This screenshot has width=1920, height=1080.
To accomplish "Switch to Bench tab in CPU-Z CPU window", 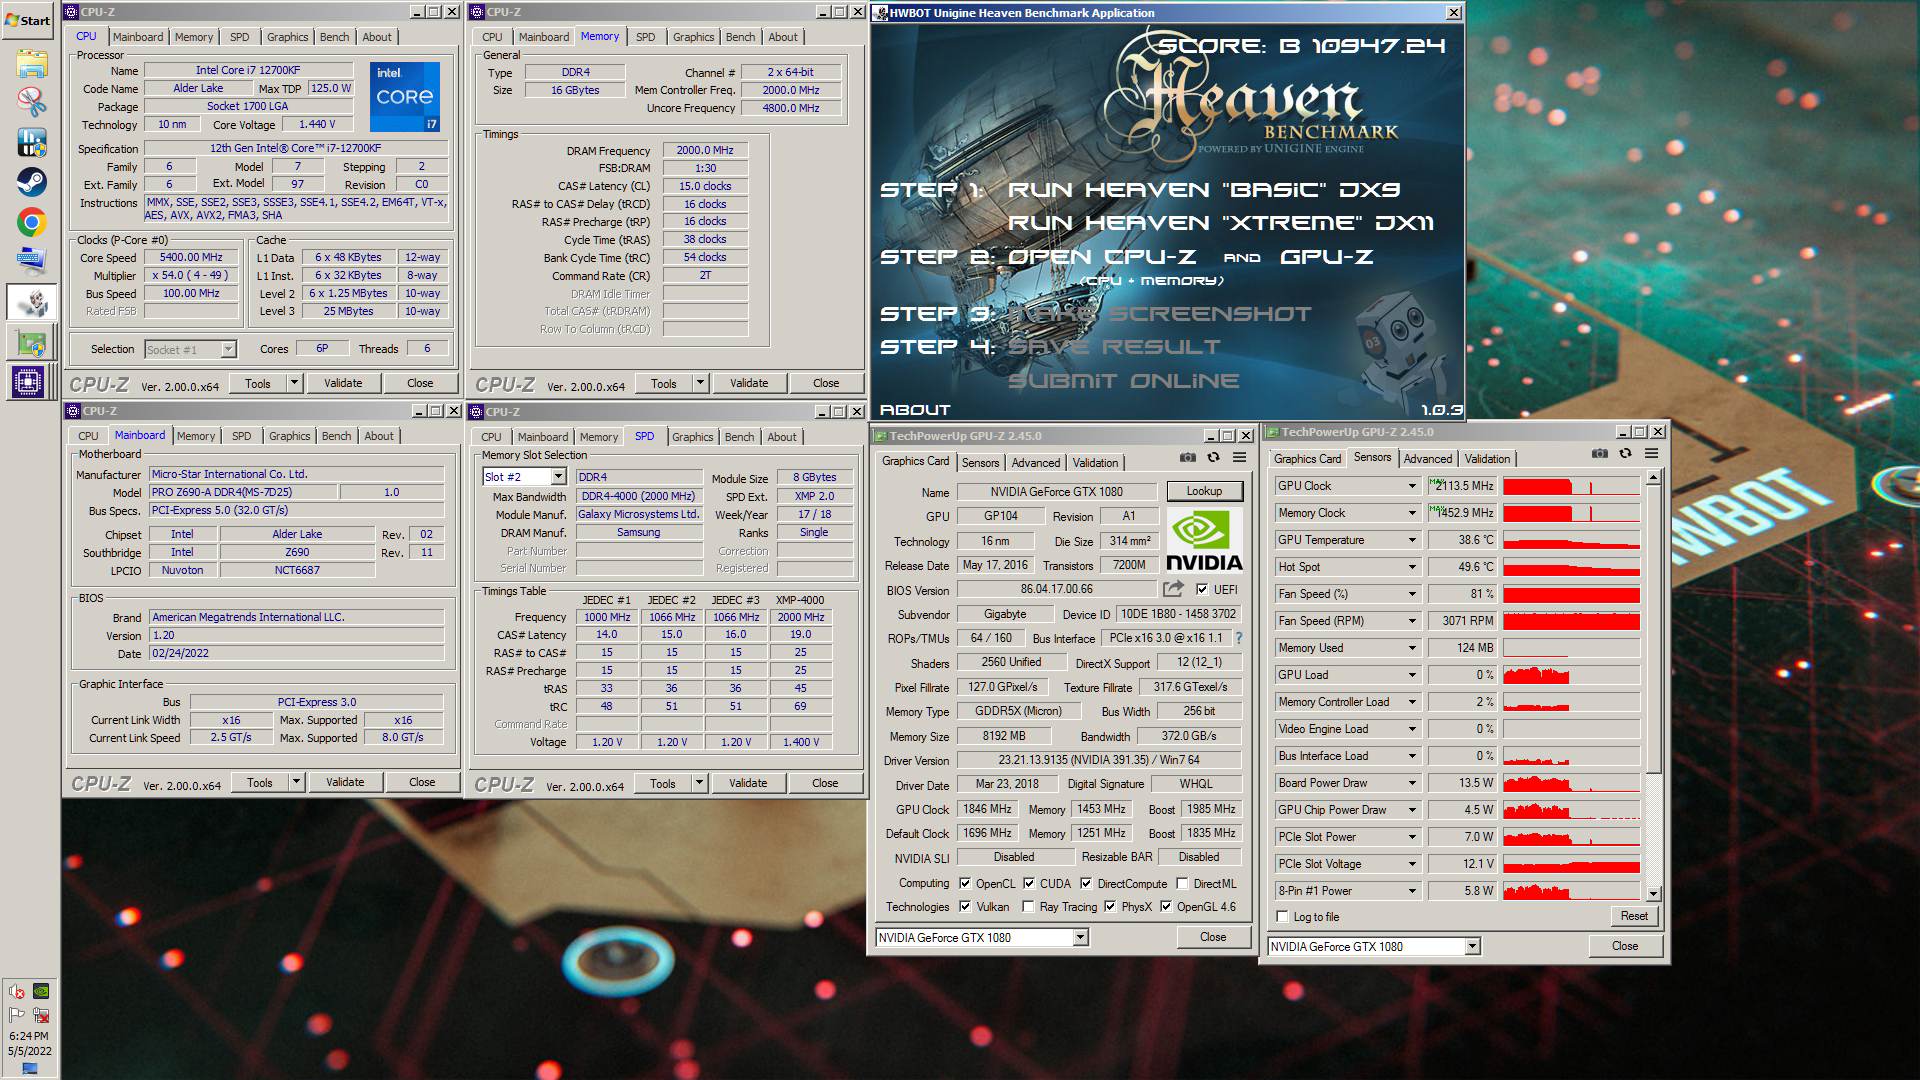I will [x=334, y=37].
